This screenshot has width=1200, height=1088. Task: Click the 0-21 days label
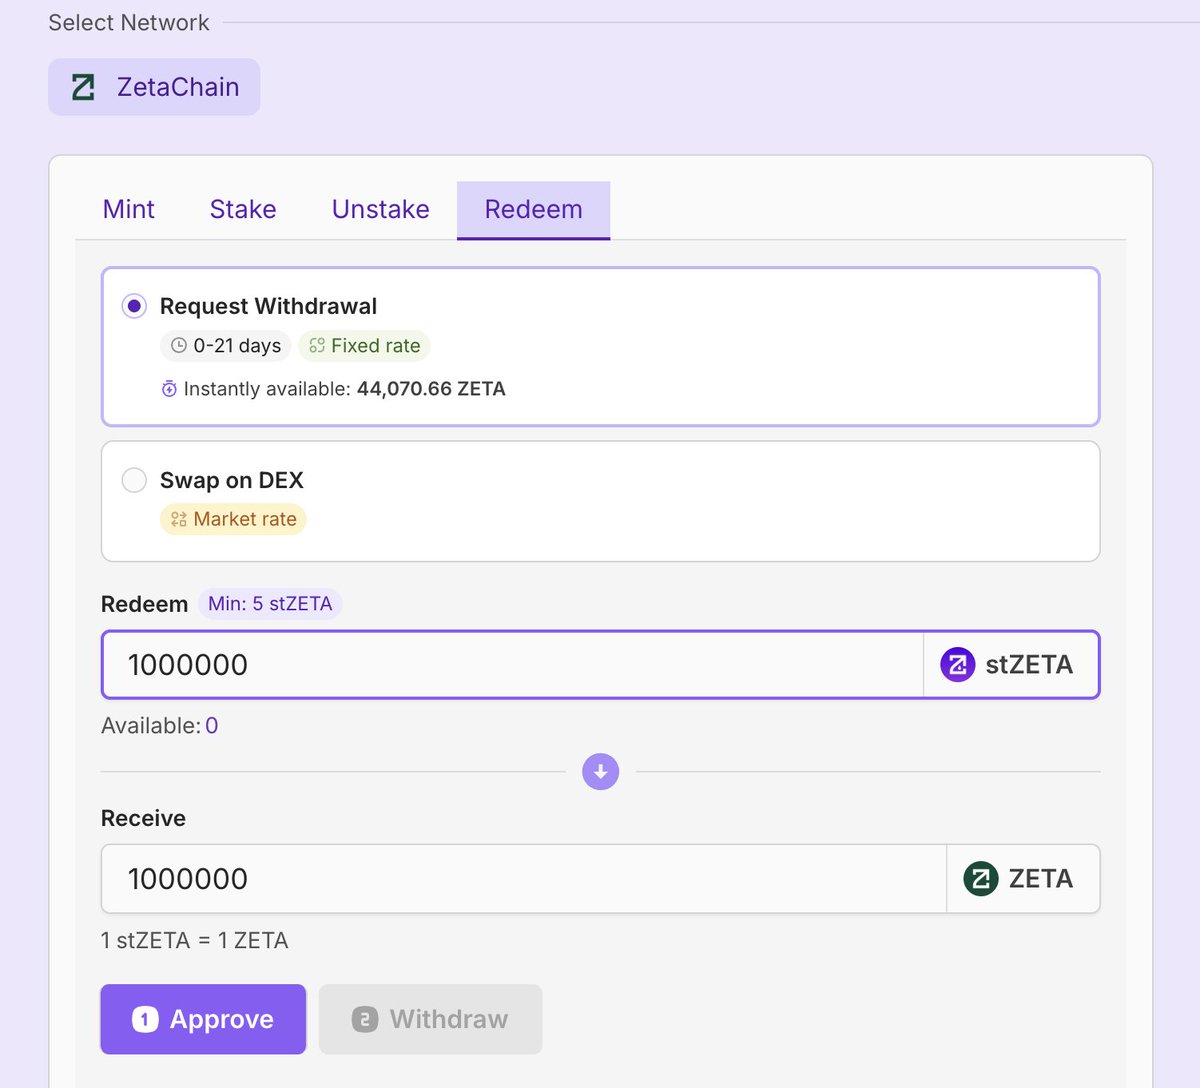(237, 346)
